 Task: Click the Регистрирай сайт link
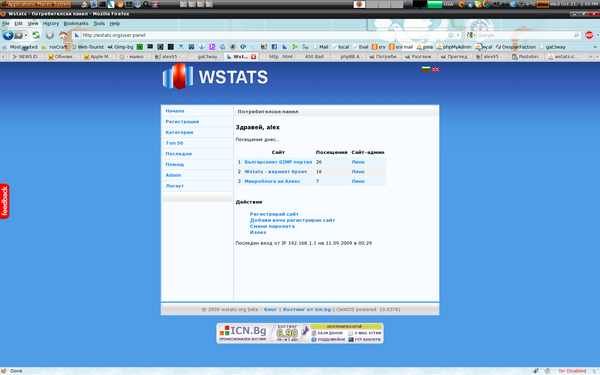coord(274,214)
